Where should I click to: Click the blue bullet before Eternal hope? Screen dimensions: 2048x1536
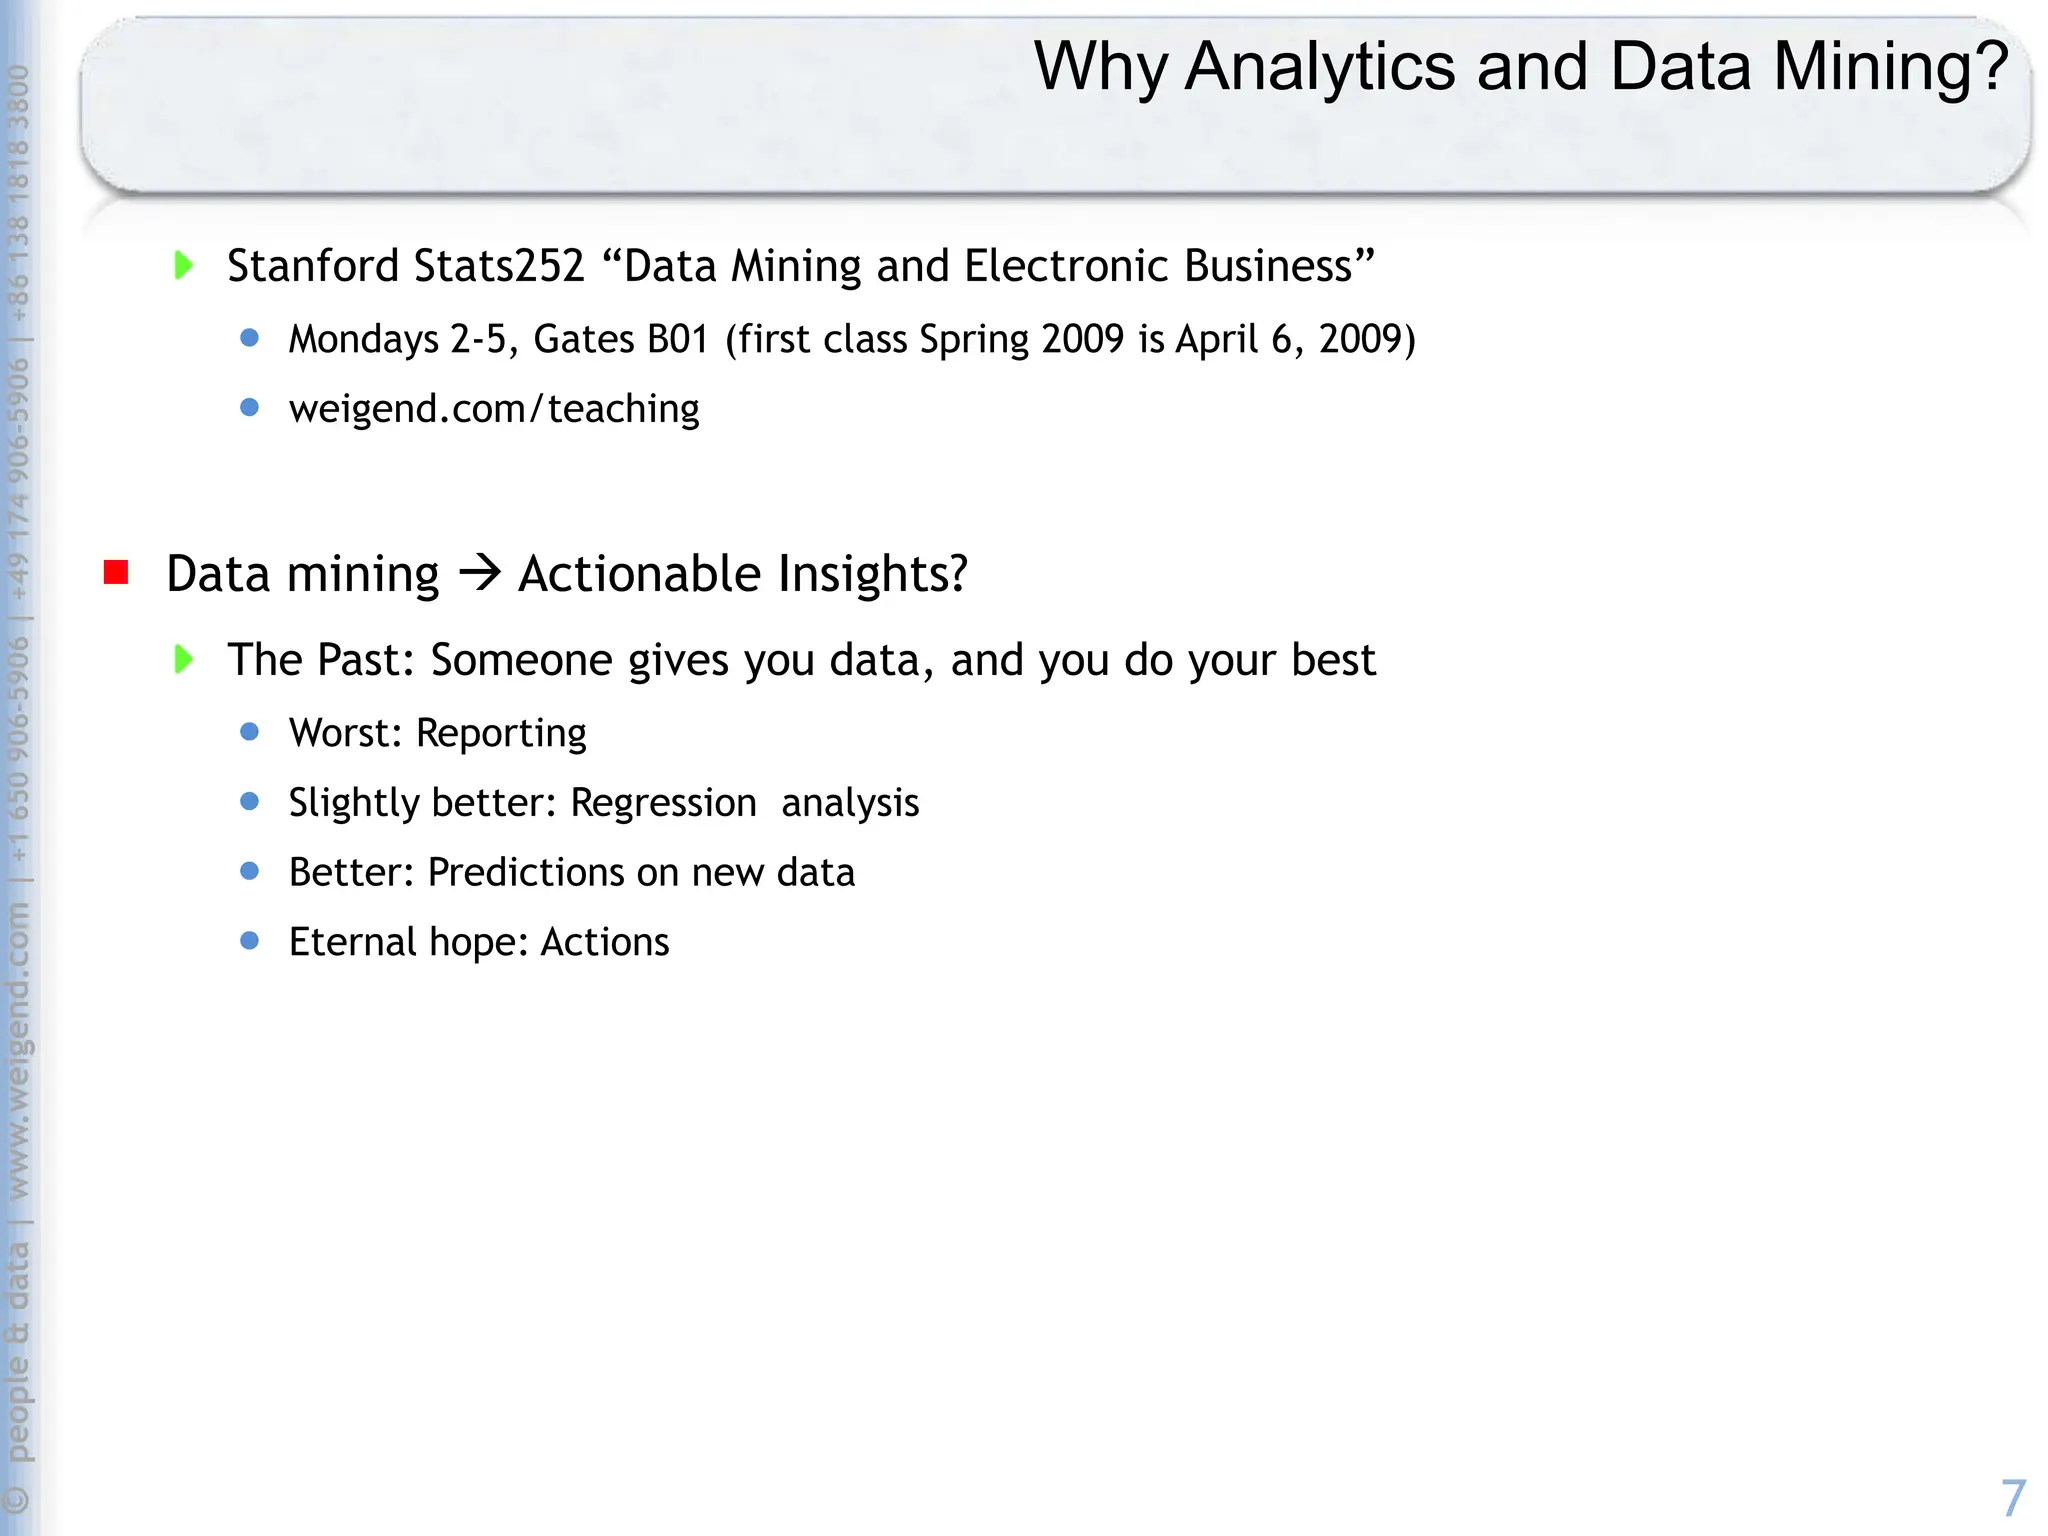click(250, 941)
